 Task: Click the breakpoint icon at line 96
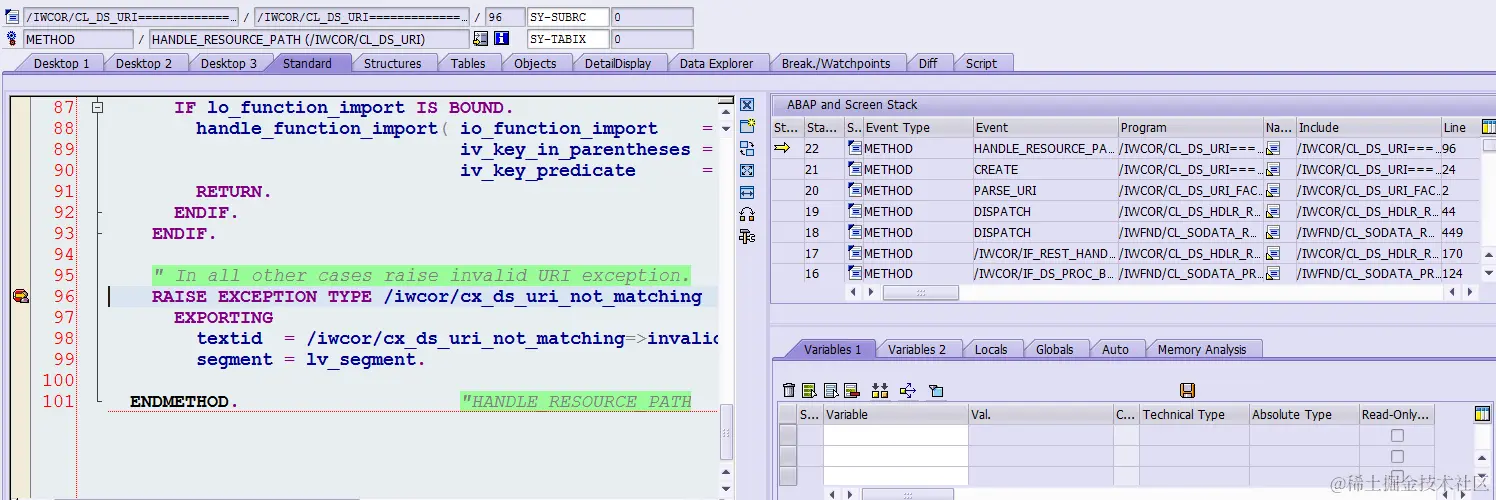pos(20,296)
